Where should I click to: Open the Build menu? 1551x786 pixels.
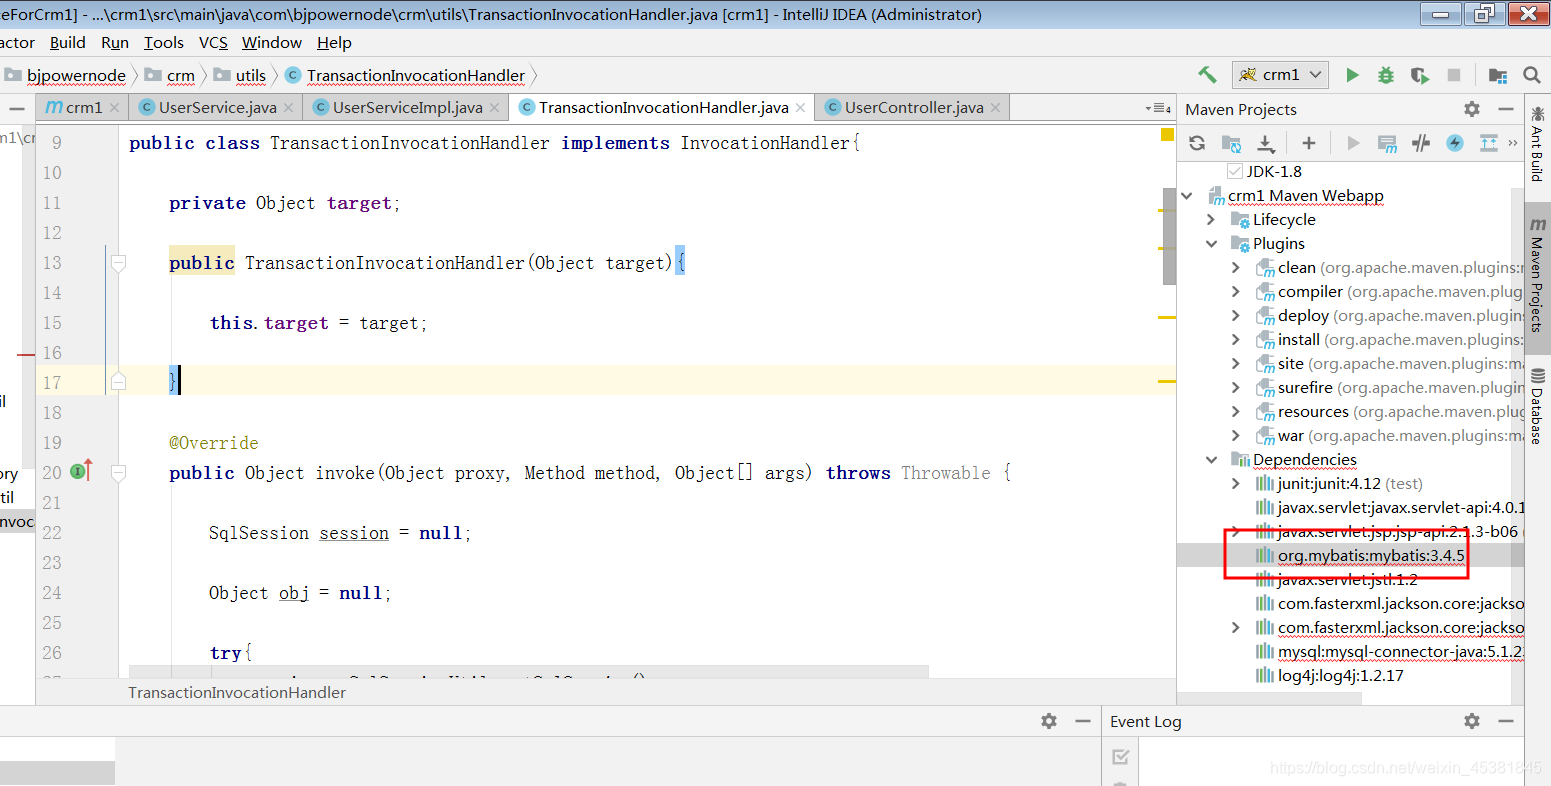pyautogui.click(x=68, y=43)
